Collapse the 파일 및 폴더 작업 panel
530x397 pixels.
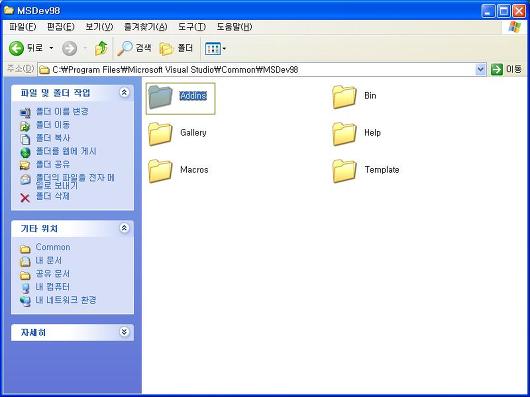coord(124,93)
